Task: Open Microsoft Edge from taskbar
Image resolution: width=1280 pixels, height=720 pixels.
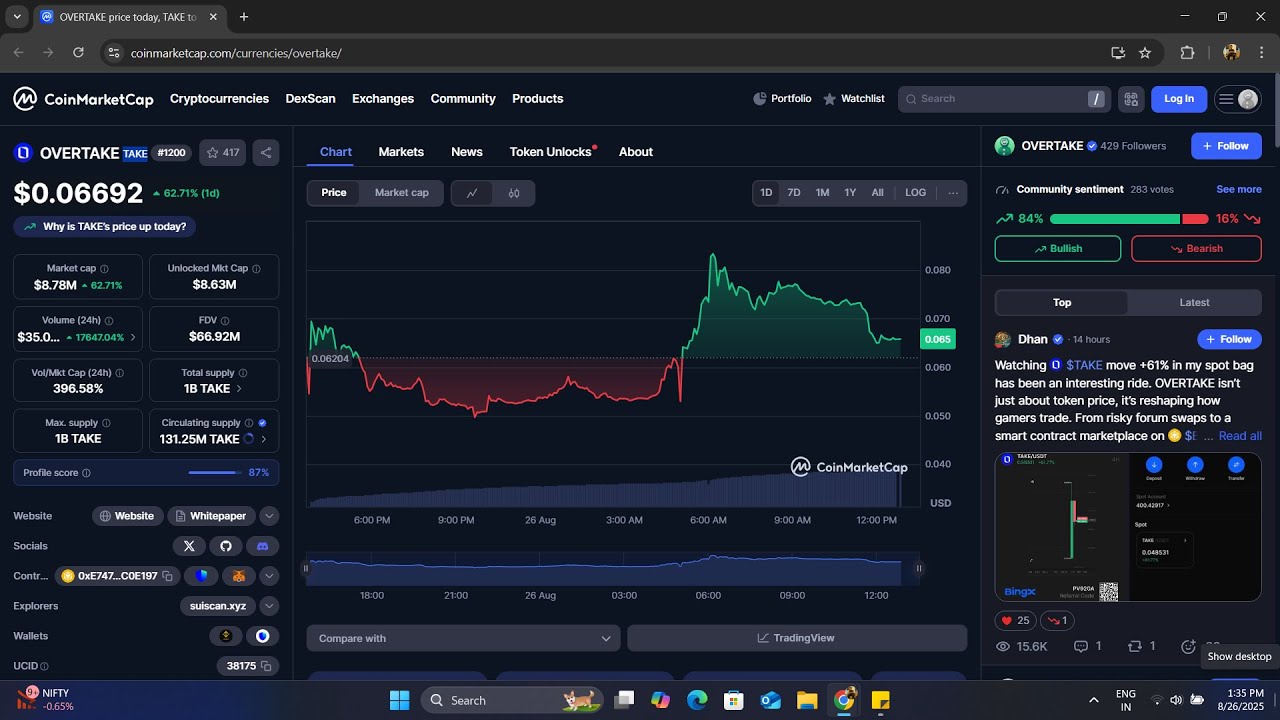Action: pyautogui.click(x=697, y=700)
